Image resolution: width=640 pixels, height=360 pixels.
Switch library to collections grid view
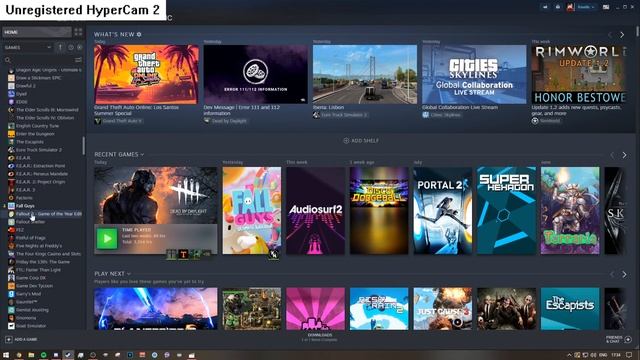pos(78,32)
